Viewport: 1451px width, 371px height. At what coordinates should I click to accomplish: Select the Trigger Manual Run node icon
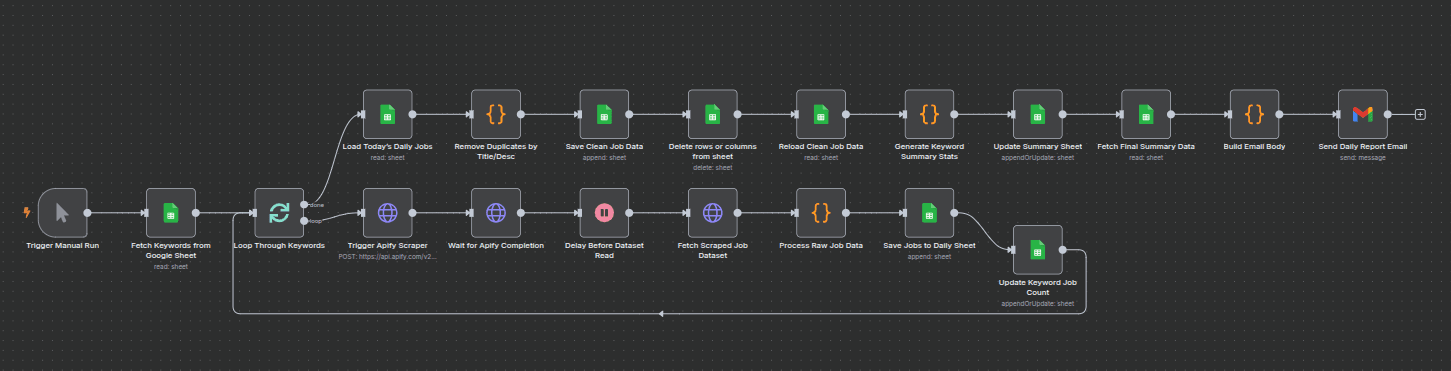pos(63,212)
